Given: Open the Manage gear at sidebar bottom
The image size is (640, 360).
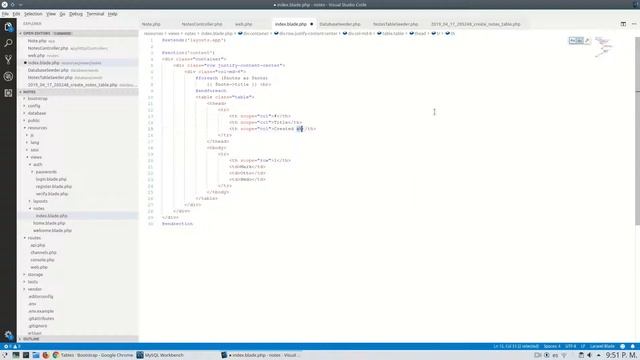Looking at the screenshot, I should click(8, 335).
